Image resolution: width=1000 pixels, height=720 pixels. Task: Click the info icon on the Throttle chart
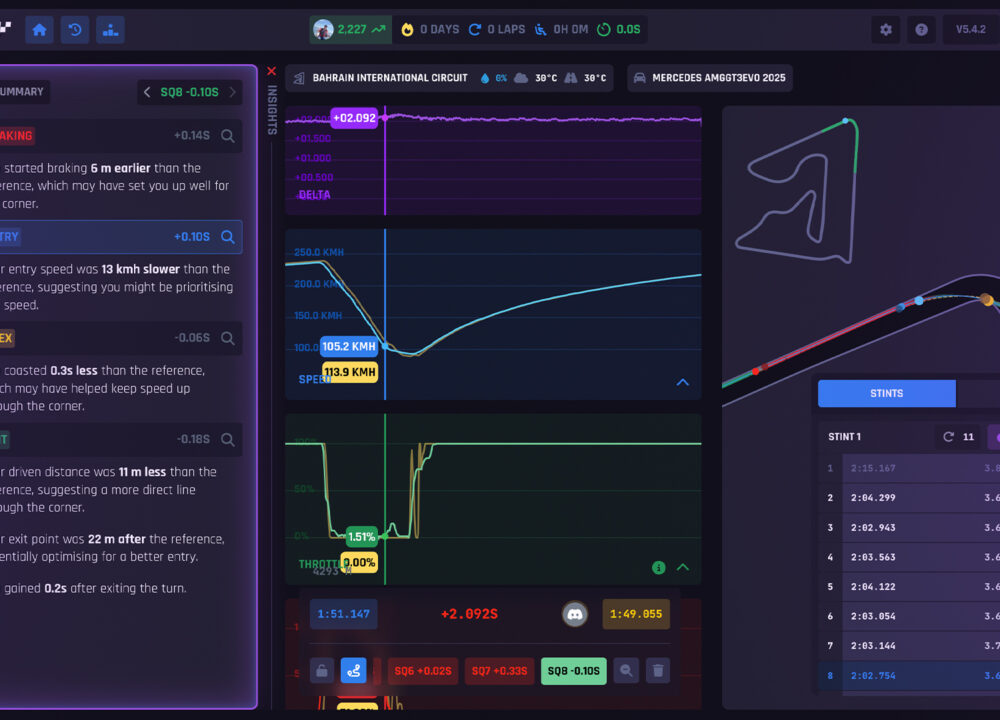click(658, 567)
